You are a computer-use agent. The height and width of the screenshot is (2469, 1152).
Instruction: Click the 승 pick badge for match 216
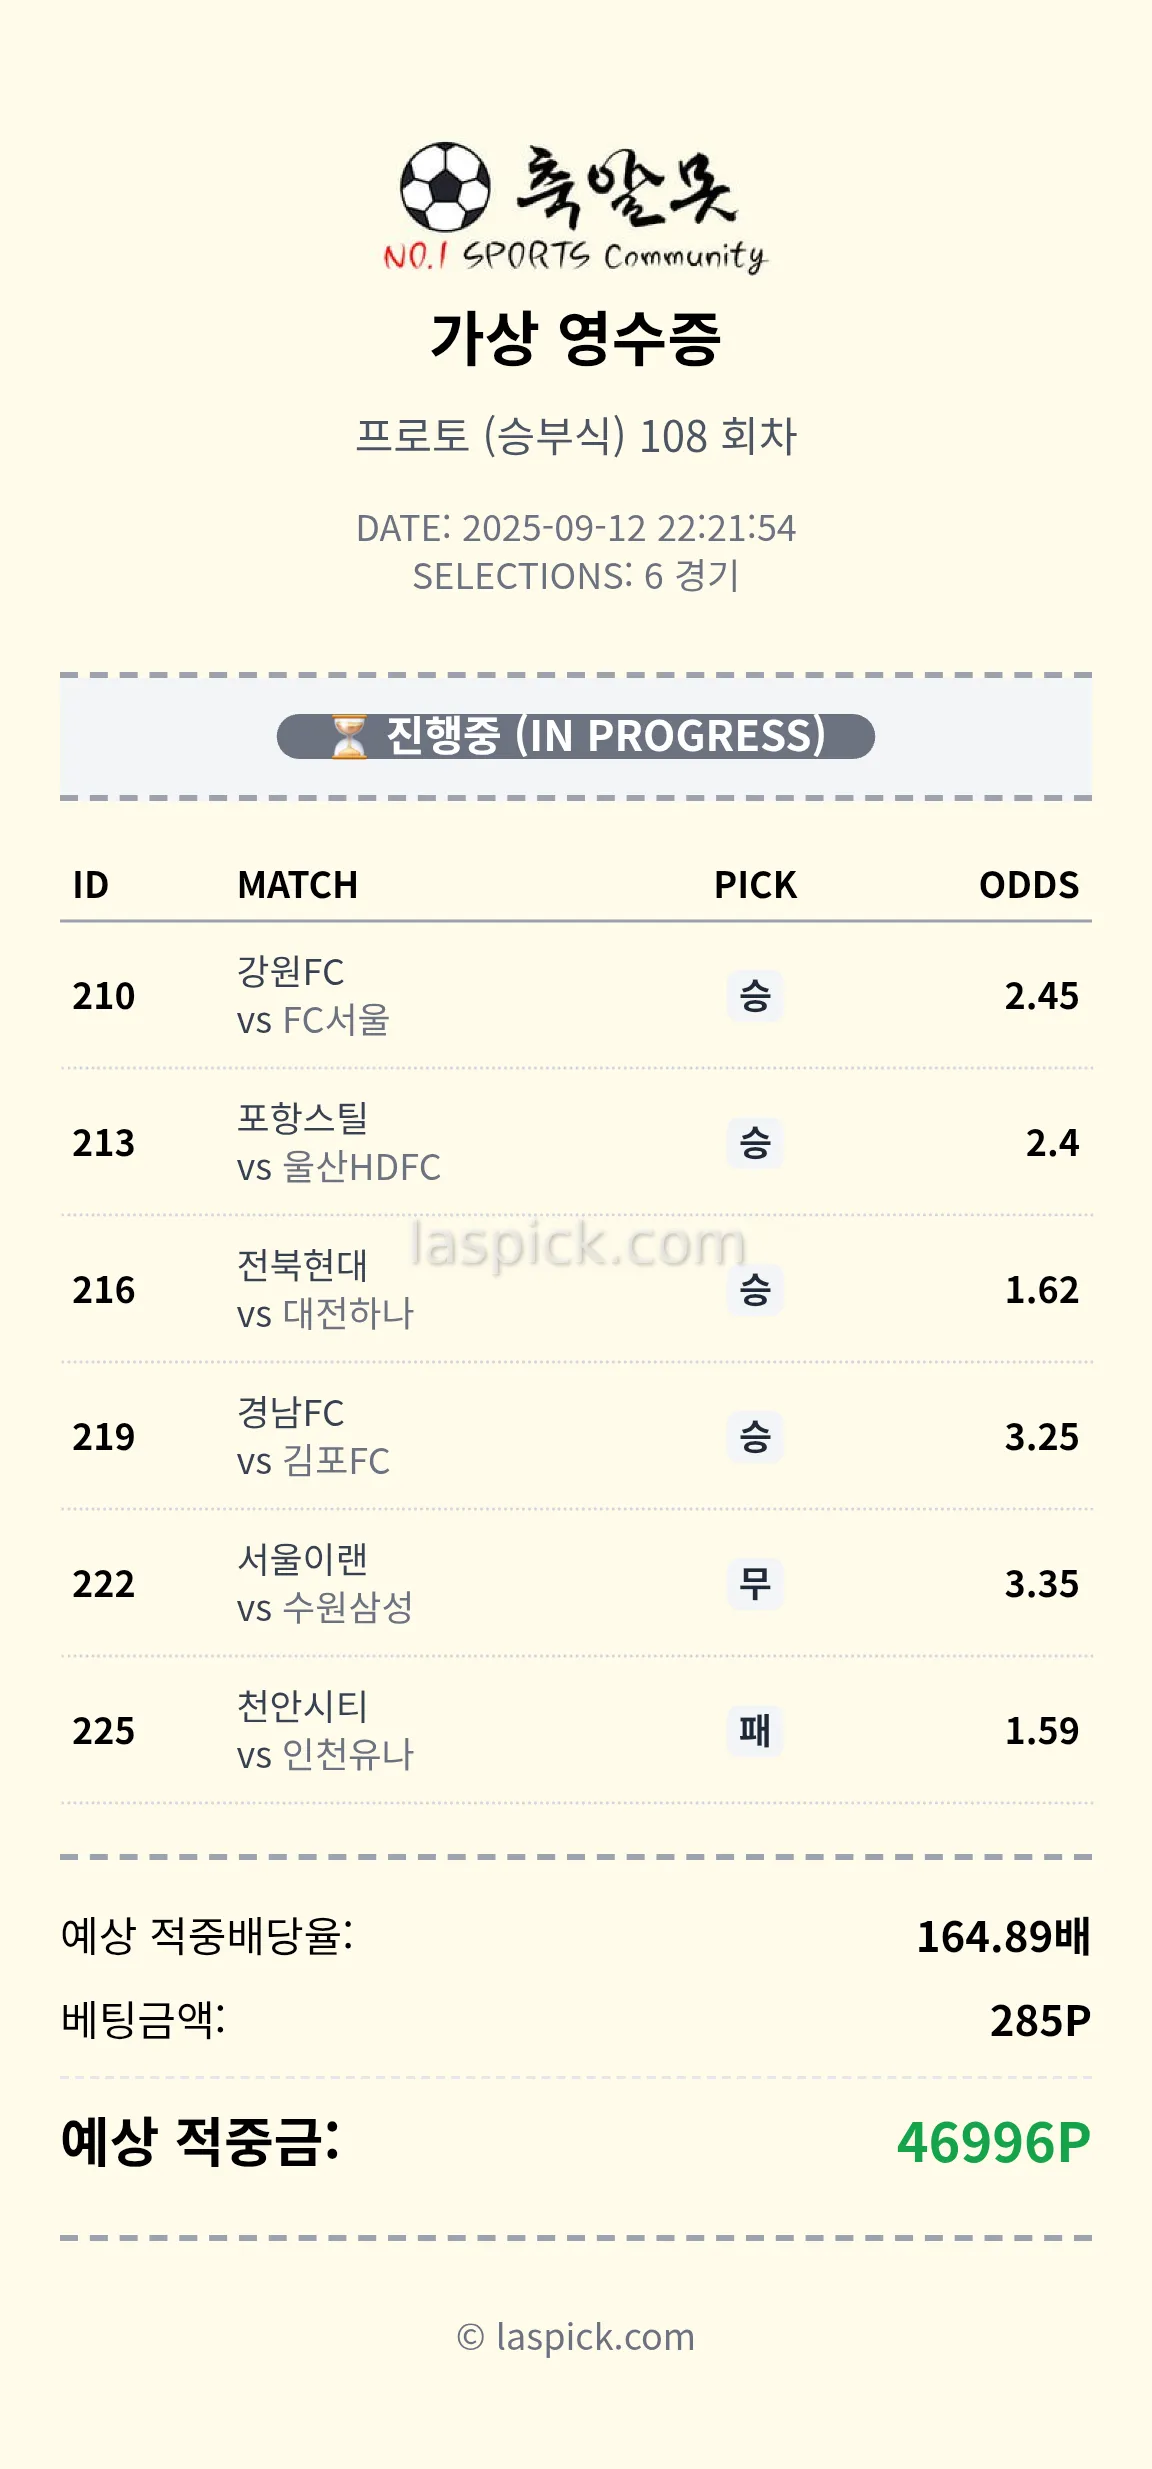click(754, 1290)
